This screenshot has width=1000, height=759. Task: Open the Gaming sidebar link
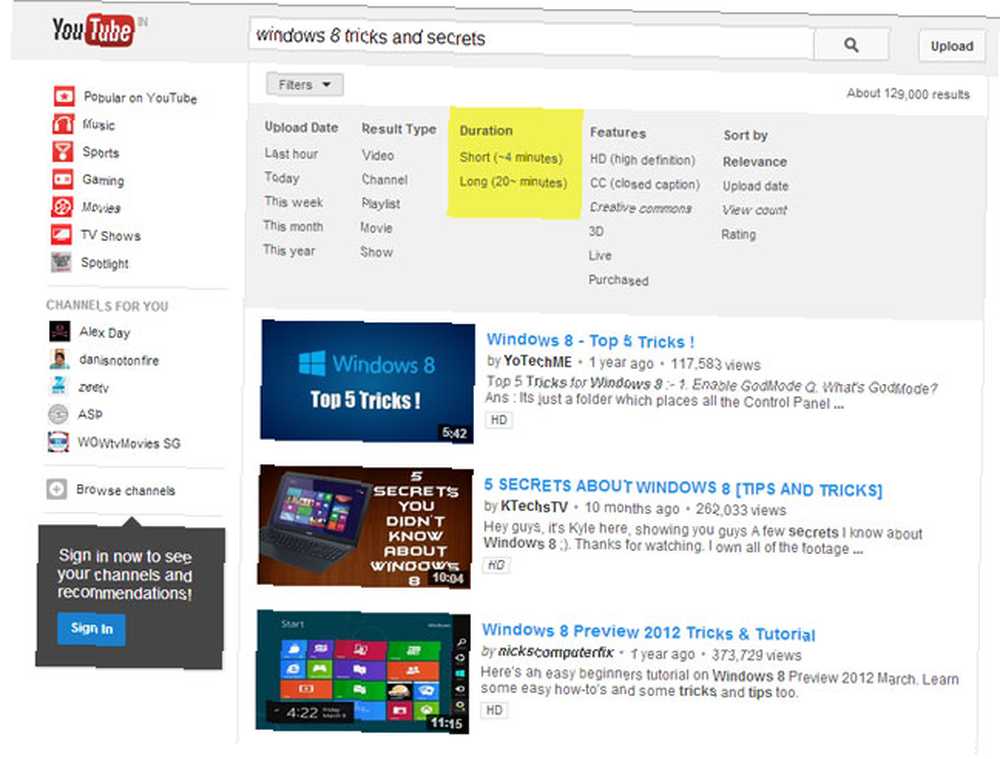point(103,180)
